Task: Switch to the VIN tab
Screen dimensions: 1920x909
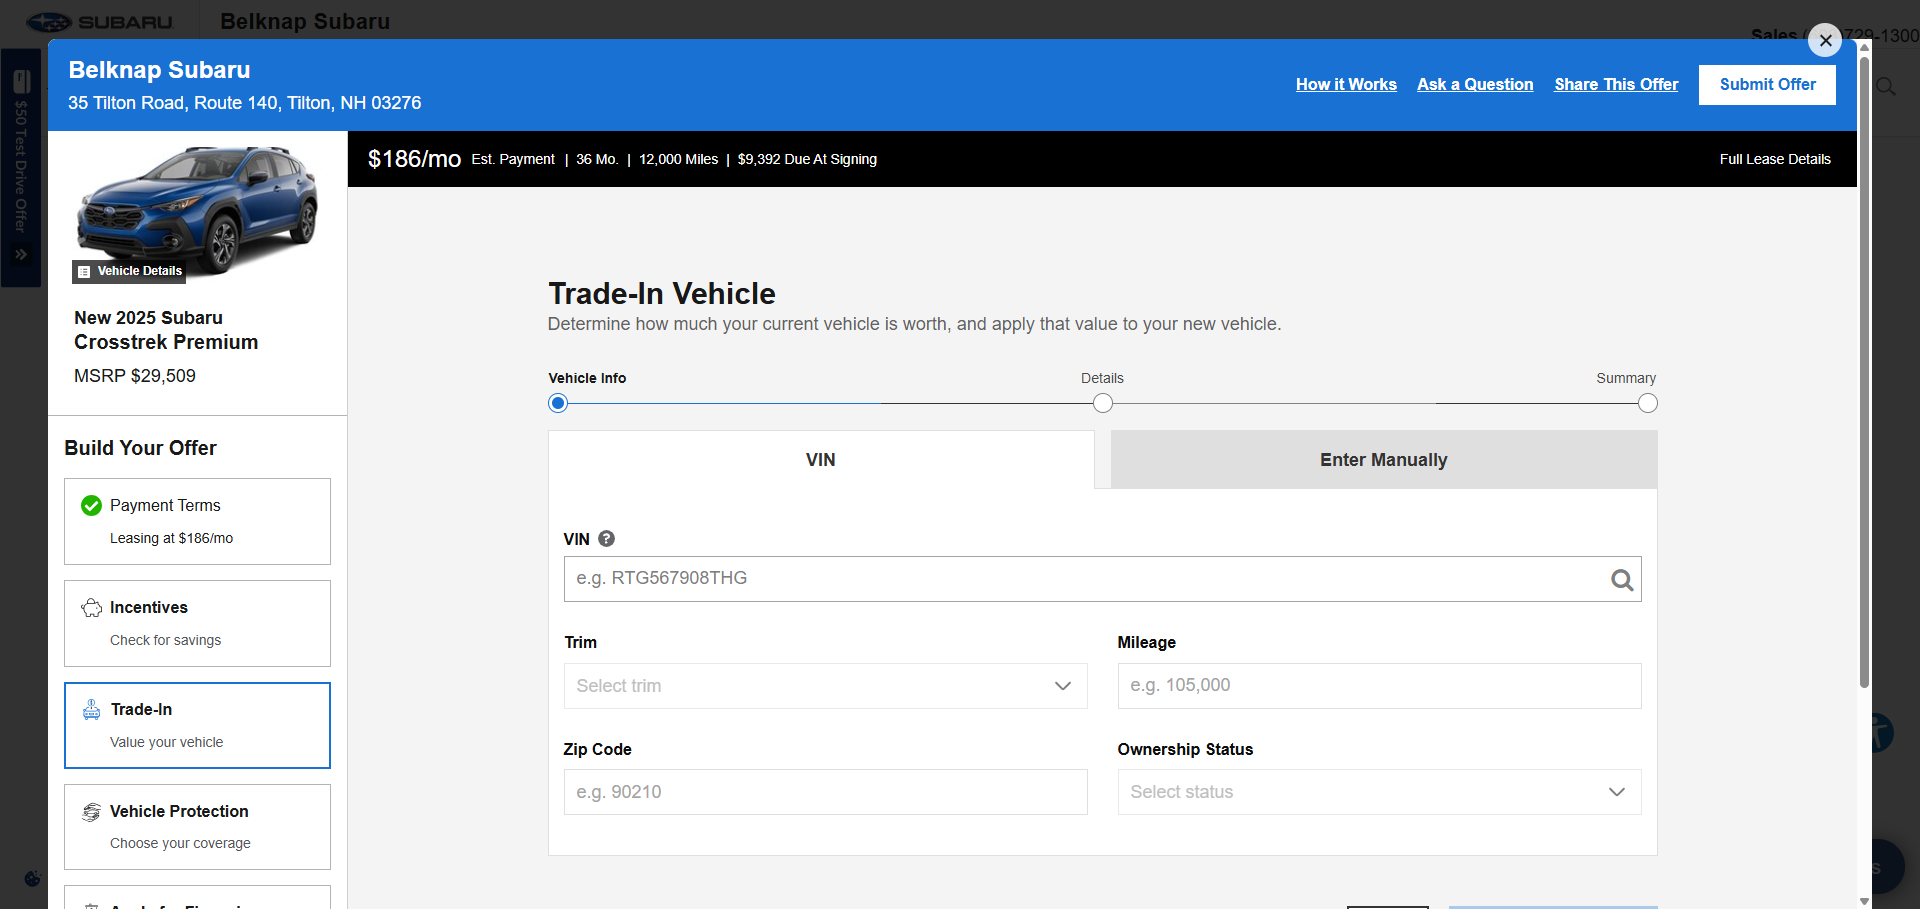Action: point(821,460)
